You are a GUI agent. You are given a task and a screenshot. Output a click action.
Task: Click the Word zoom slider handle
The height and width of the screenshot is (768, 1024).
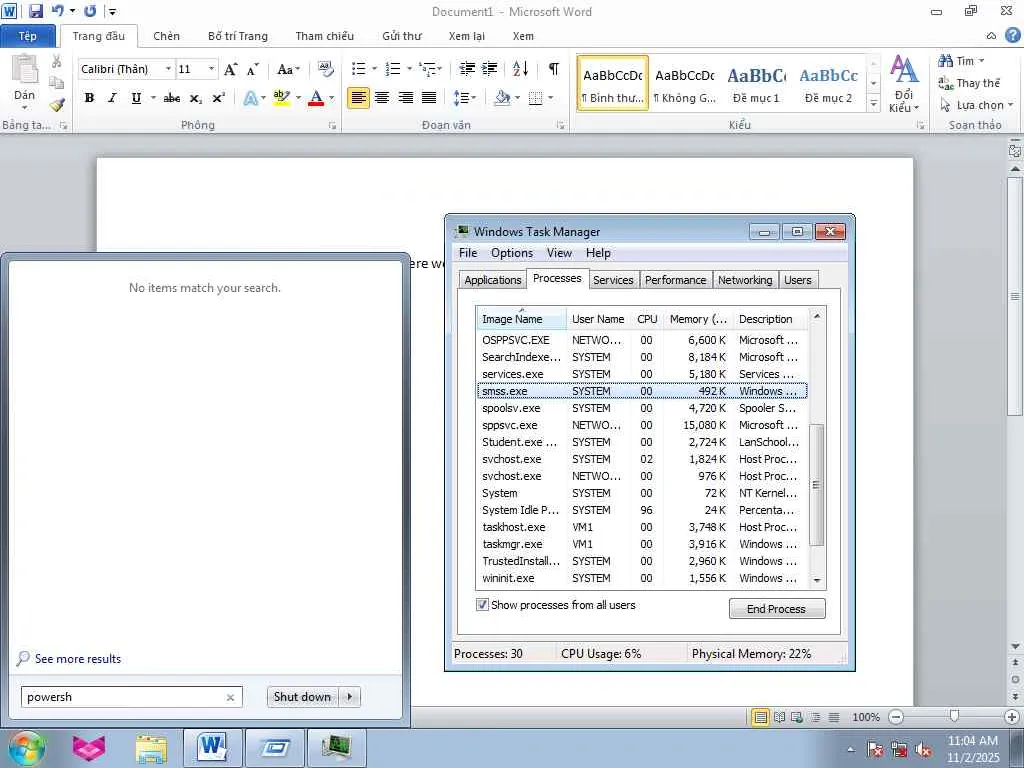coord(954,716)
